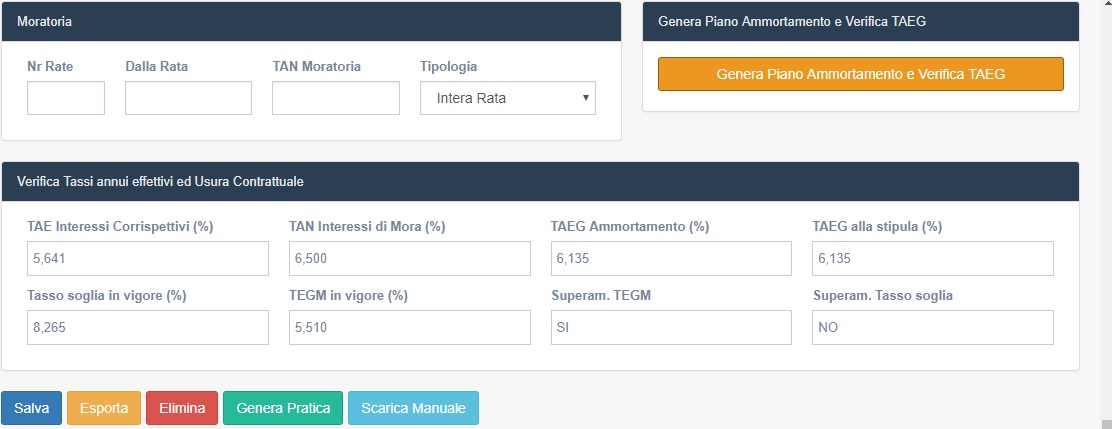This screenshot has height=429, width=1112.
Task: Click the TAN Interessi di Mora field
Action: point(410,259)
